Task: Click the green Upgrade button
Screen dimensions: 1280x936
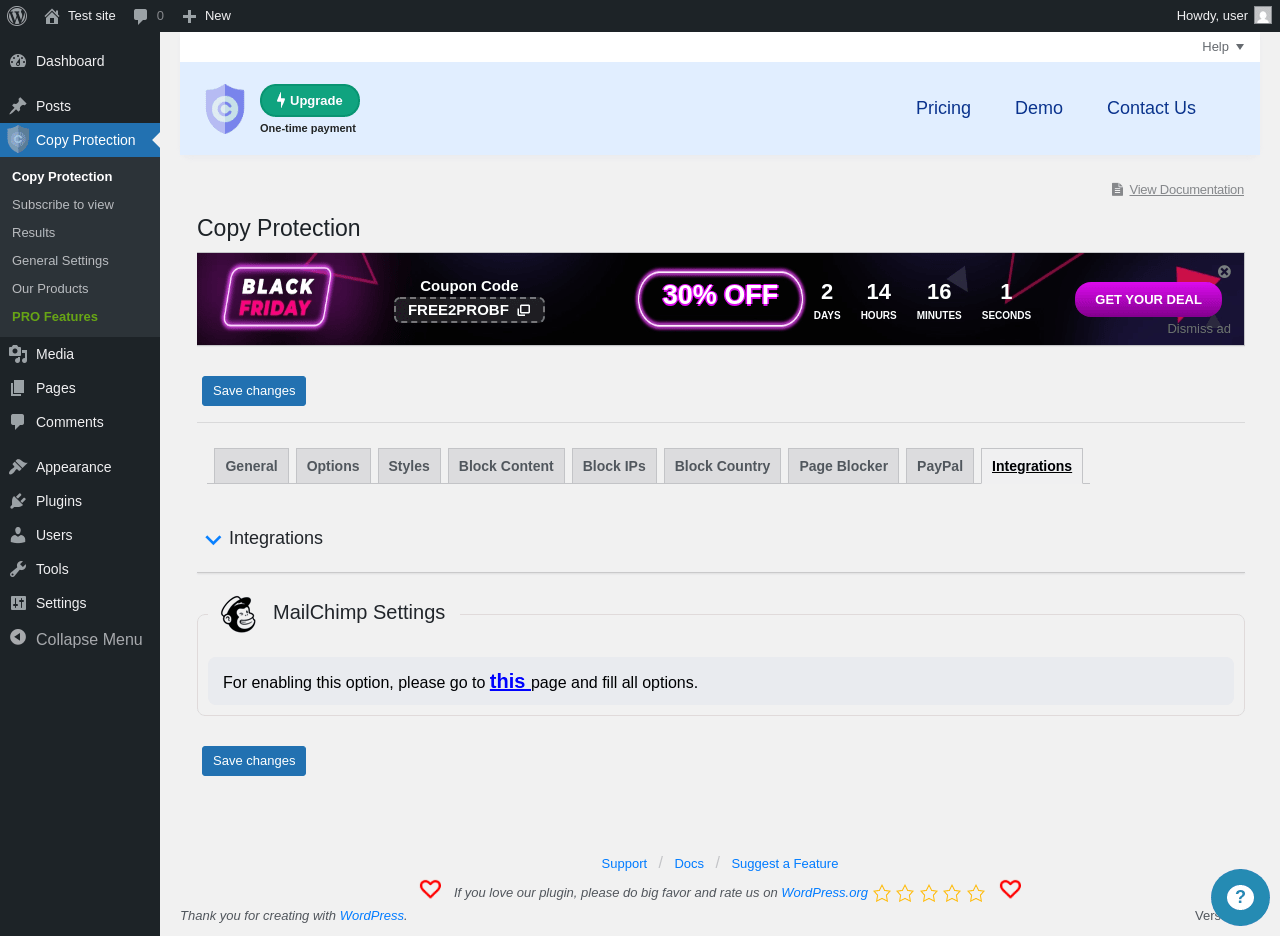Action: pyautogui.click(x=310, y=100)
